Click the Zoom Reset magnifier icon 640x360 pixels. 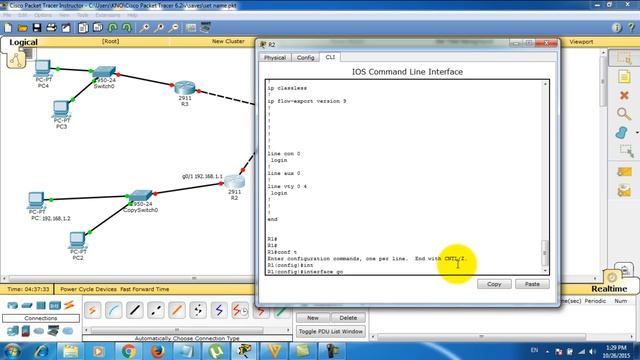click(159, 28)
